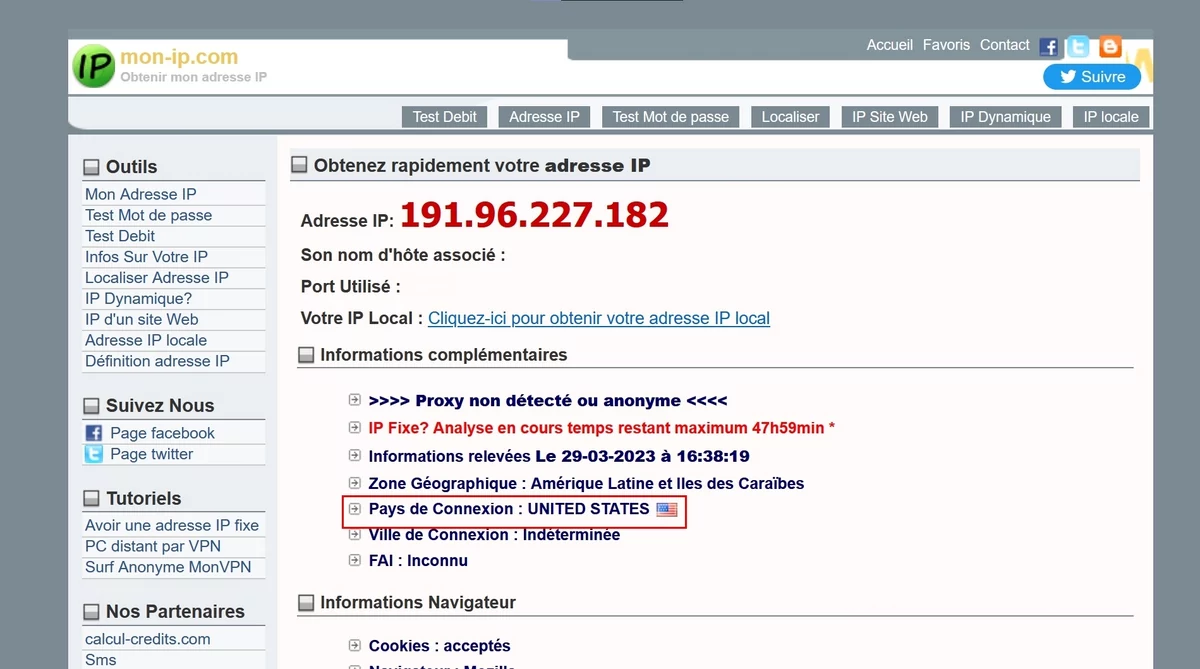Click the Cookies : acceptés text
This screenshot has height=669, width=1200.
tap(440, 646)
